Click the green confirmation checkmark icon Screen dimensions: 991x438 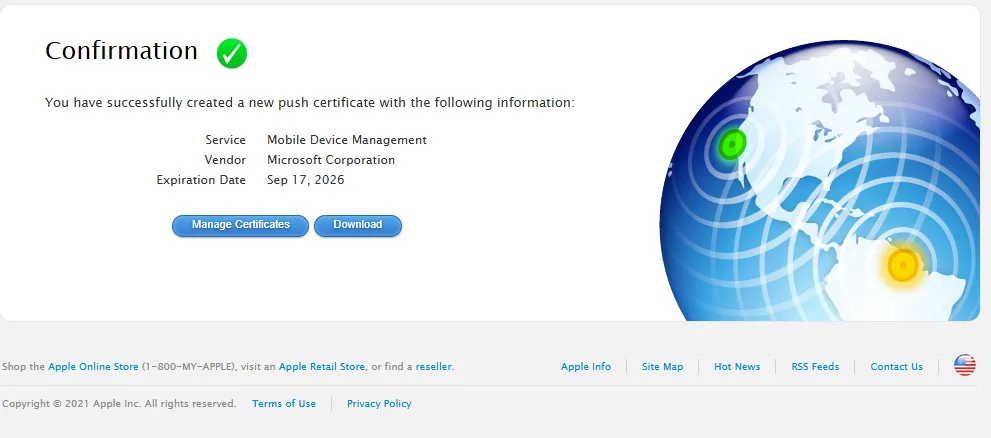pos(232,53)
